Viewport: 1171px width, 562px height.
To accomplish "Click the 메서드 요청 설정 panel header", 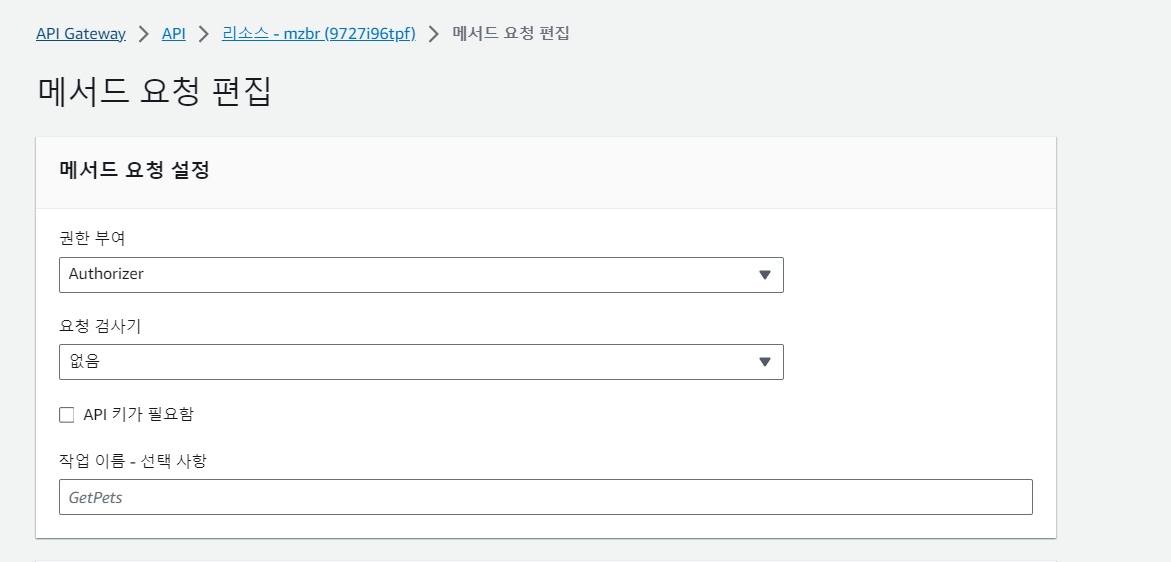I will (134, 171).
